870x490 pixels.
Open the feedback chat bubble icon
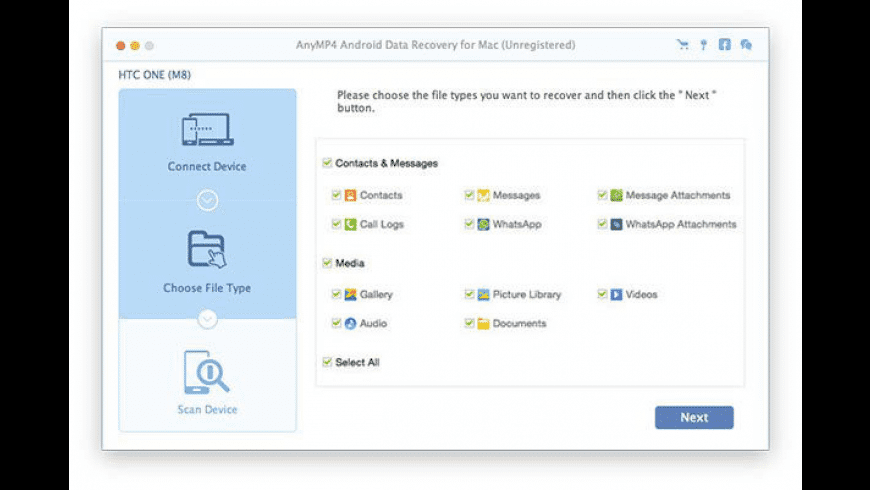746,45
